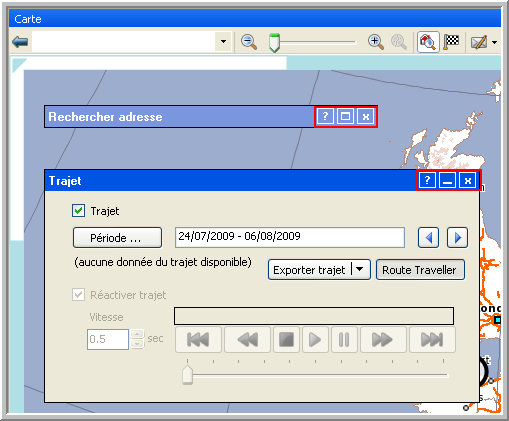Select the house search magnifier tool

coord(428,42)
